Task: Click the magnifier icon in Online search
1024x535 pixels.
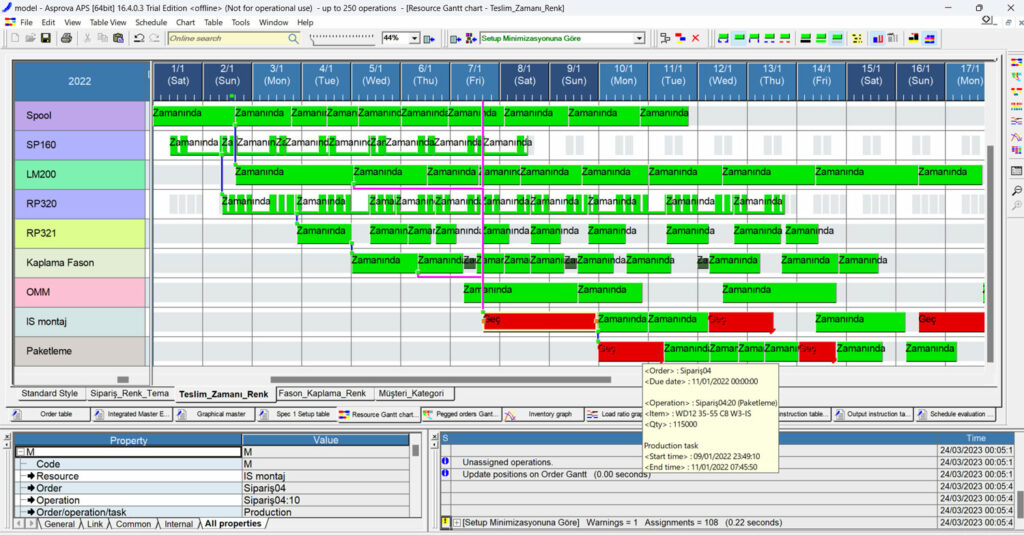Action: point(293,39)
